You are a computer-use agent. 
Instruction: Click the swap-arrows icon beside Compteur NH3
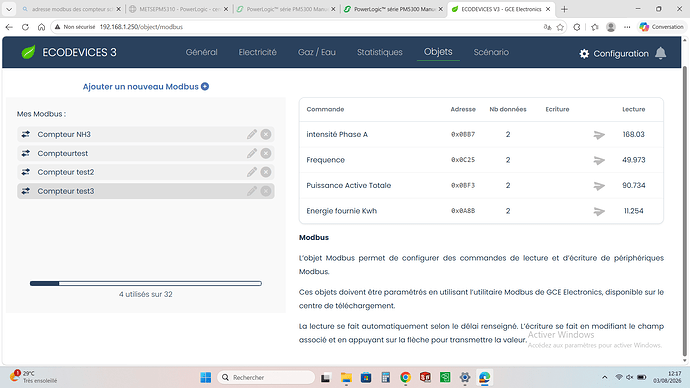tap(26, 134)
